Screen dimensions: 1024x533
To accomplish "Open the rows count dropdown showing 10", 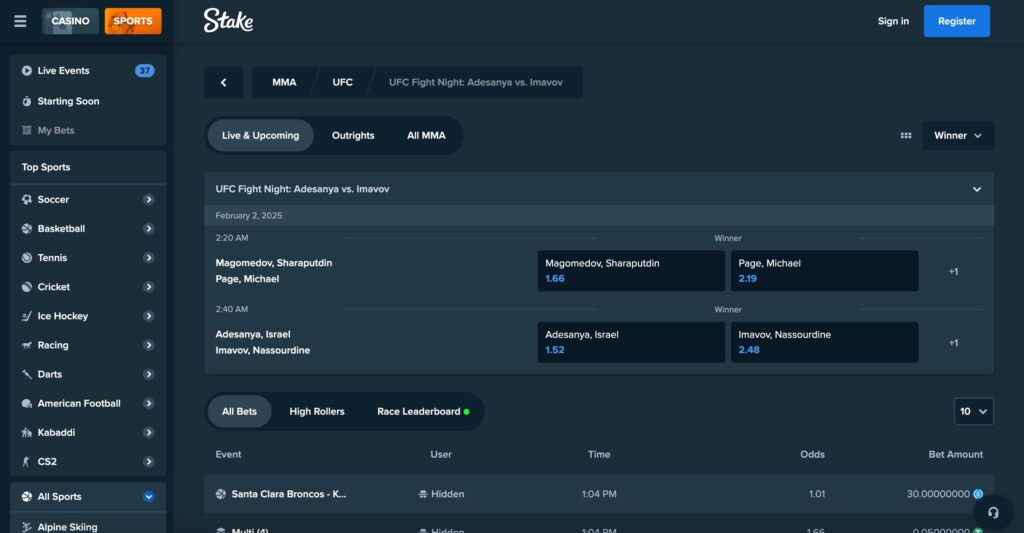I will [973, 411].
